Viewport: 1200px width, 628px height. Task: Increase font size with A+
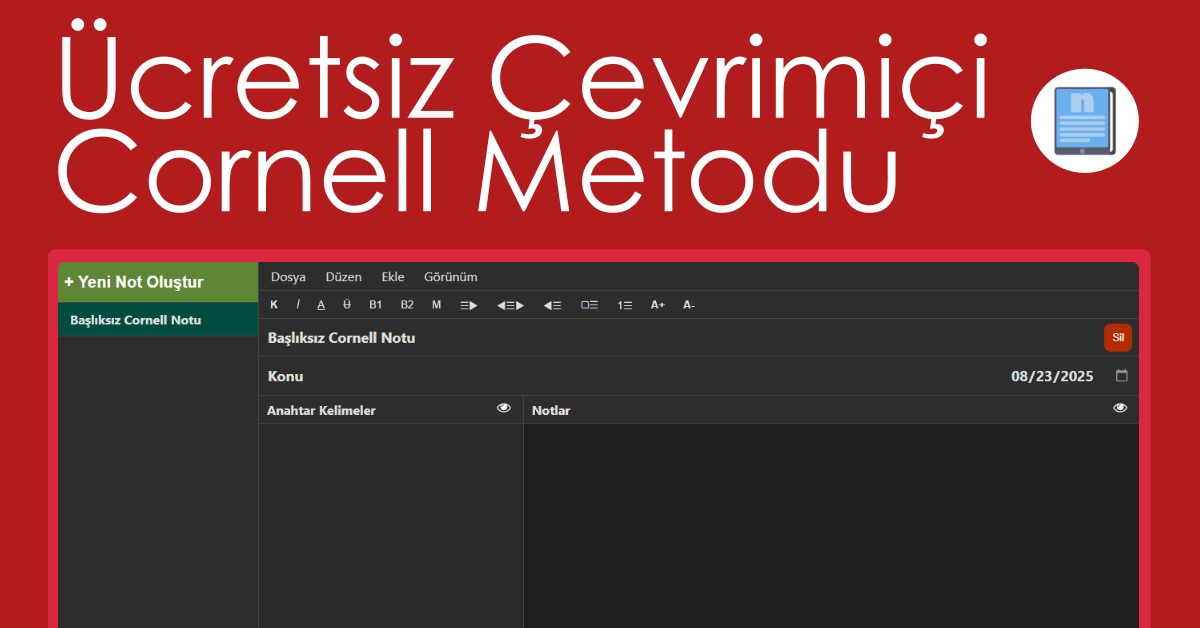658,305
